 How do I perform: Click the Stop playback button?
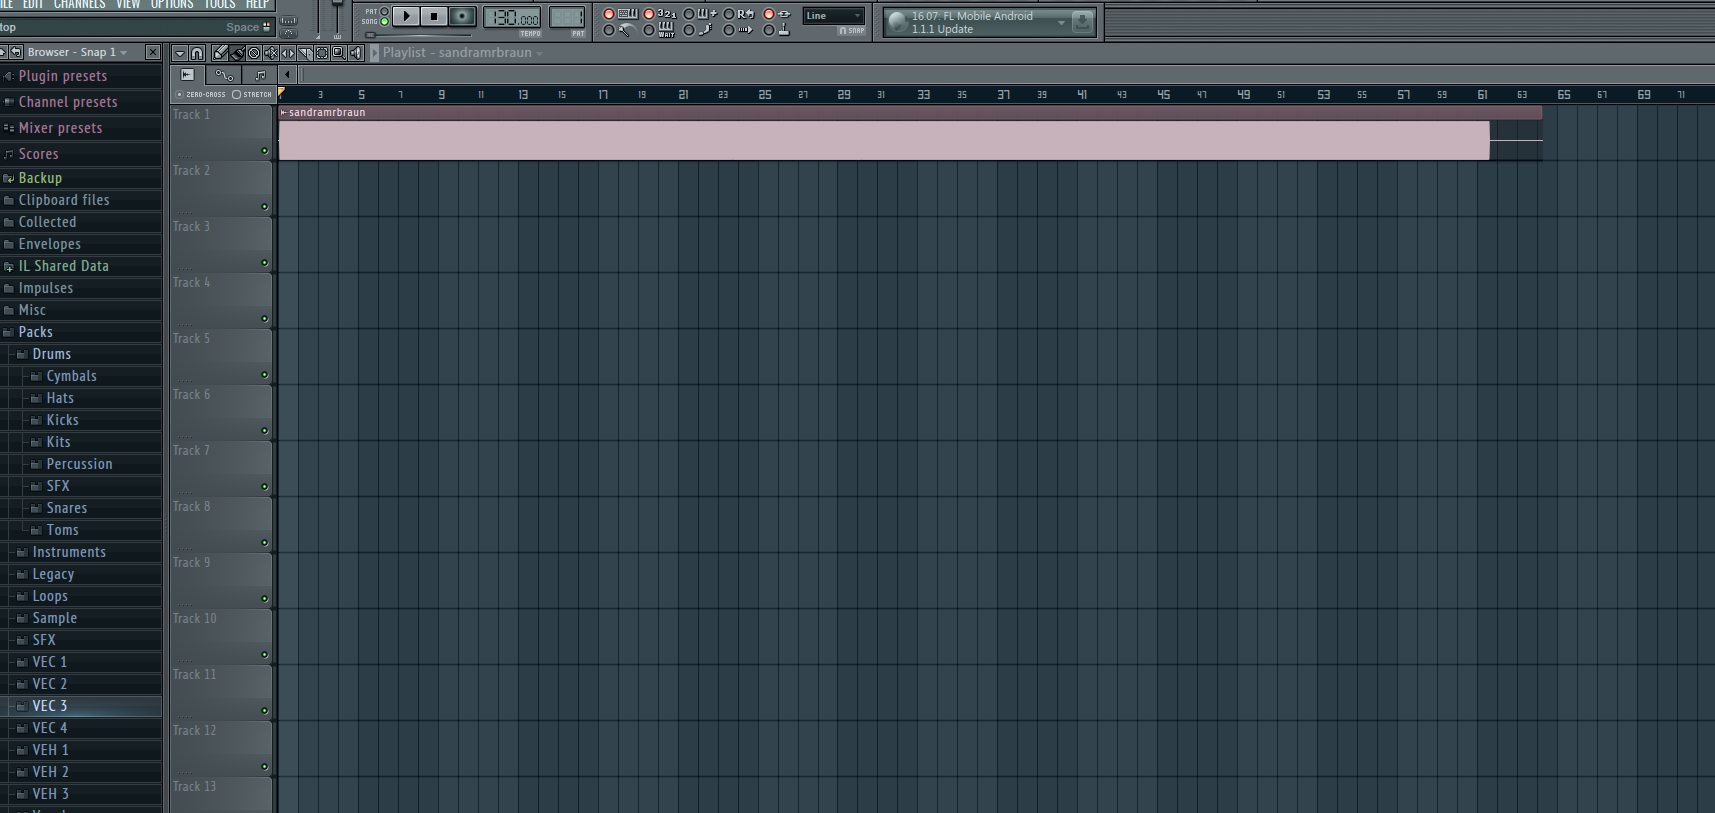click(434, 16)
